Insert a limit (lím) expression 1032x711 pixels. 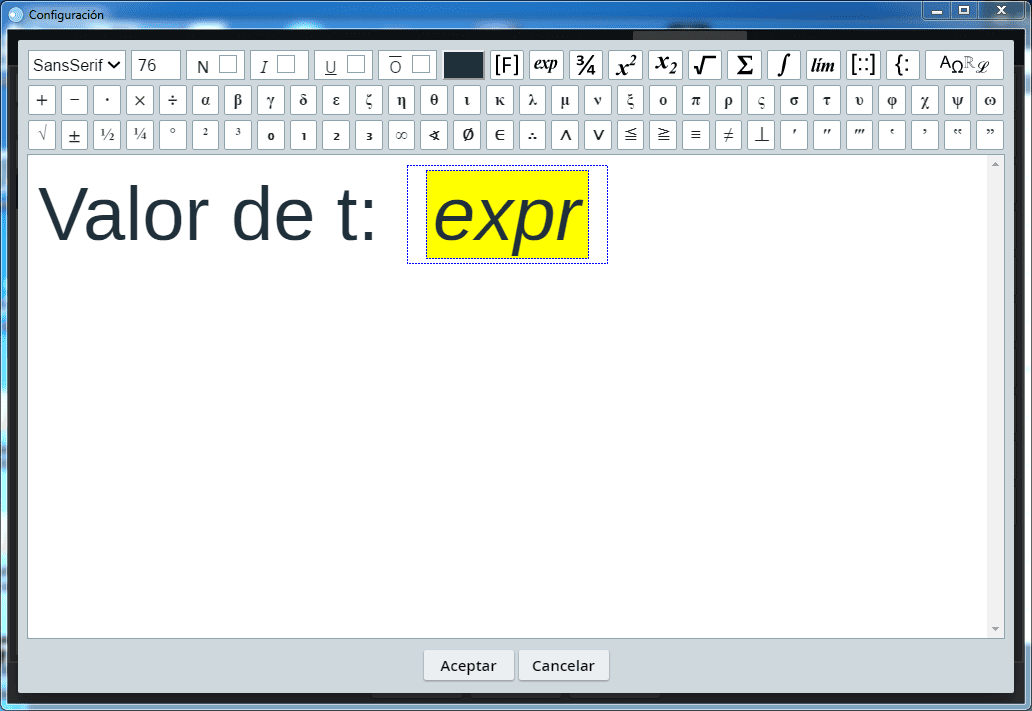[823, 65]
